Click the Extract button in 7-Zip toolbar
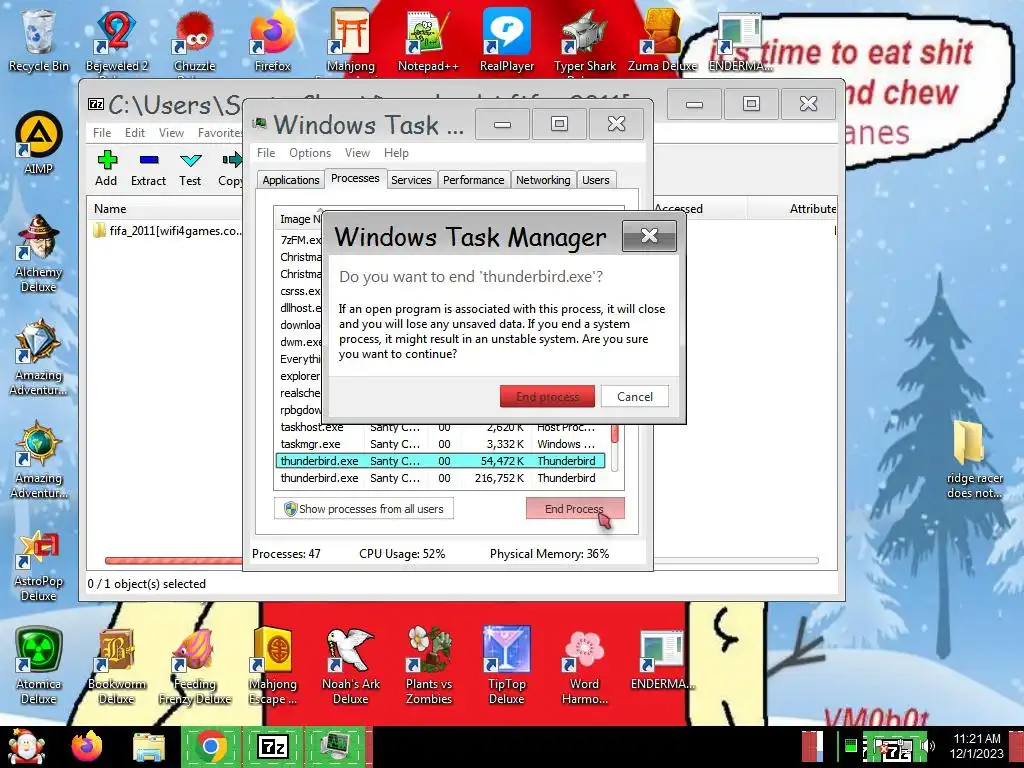The height and width of the screenshot is (768, 1024). click(148, 168)
